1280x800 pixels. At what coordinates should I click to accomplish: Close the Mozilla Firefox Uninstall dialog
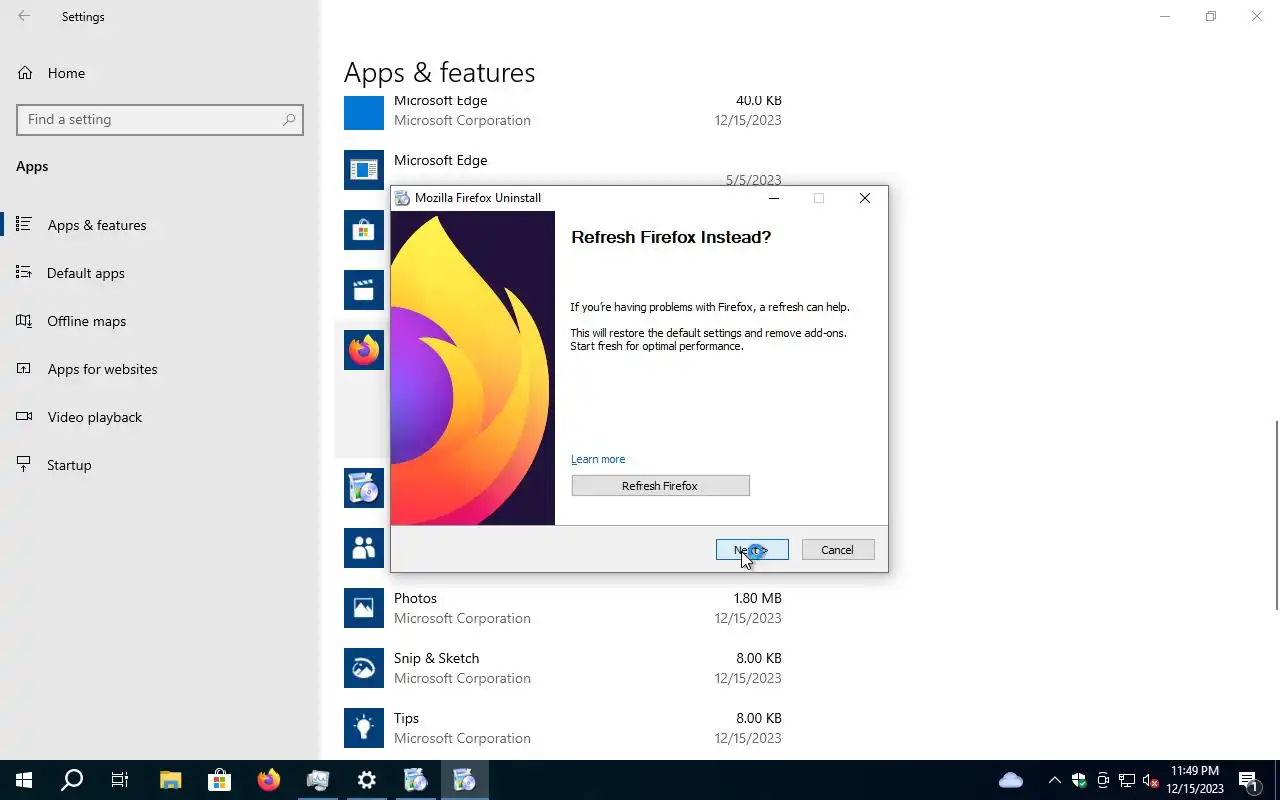865,198
